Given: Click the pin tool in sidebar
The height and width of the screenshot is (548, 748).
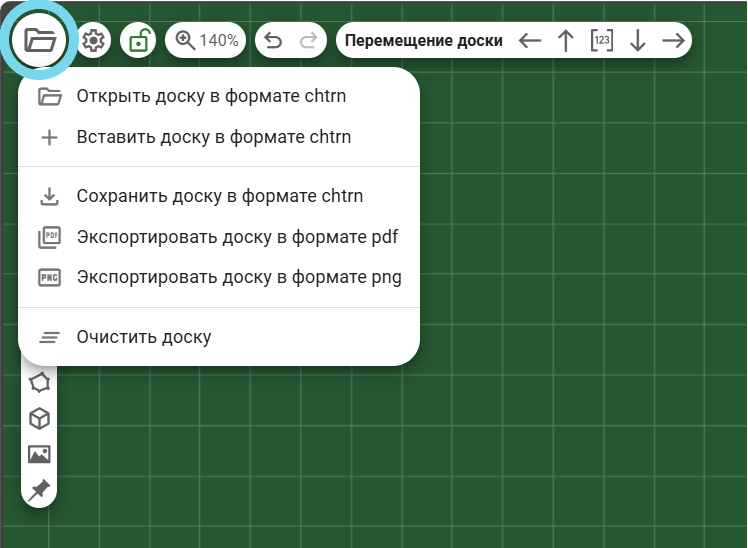Looking at the screenshot, I should click(39, 489).
